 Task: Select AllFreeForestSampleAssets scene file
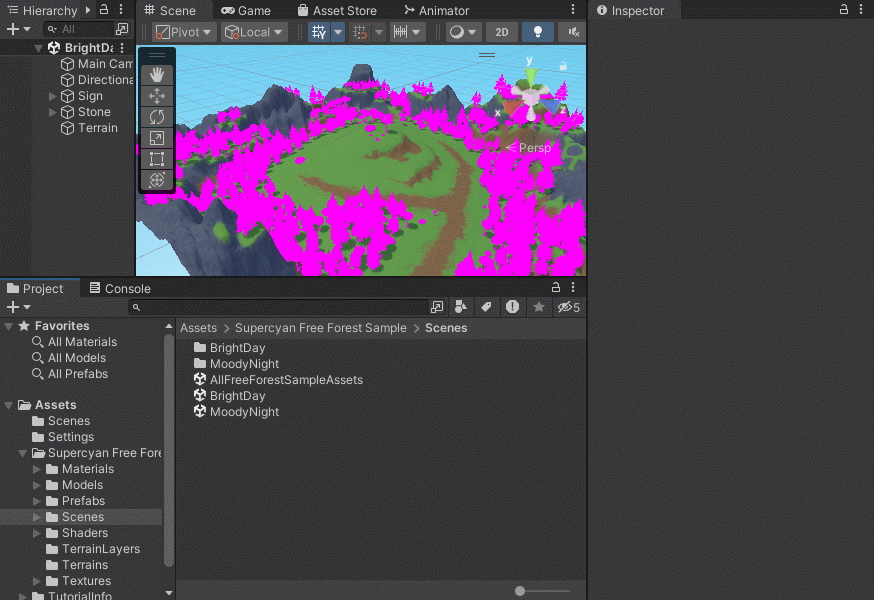(278, 380)
